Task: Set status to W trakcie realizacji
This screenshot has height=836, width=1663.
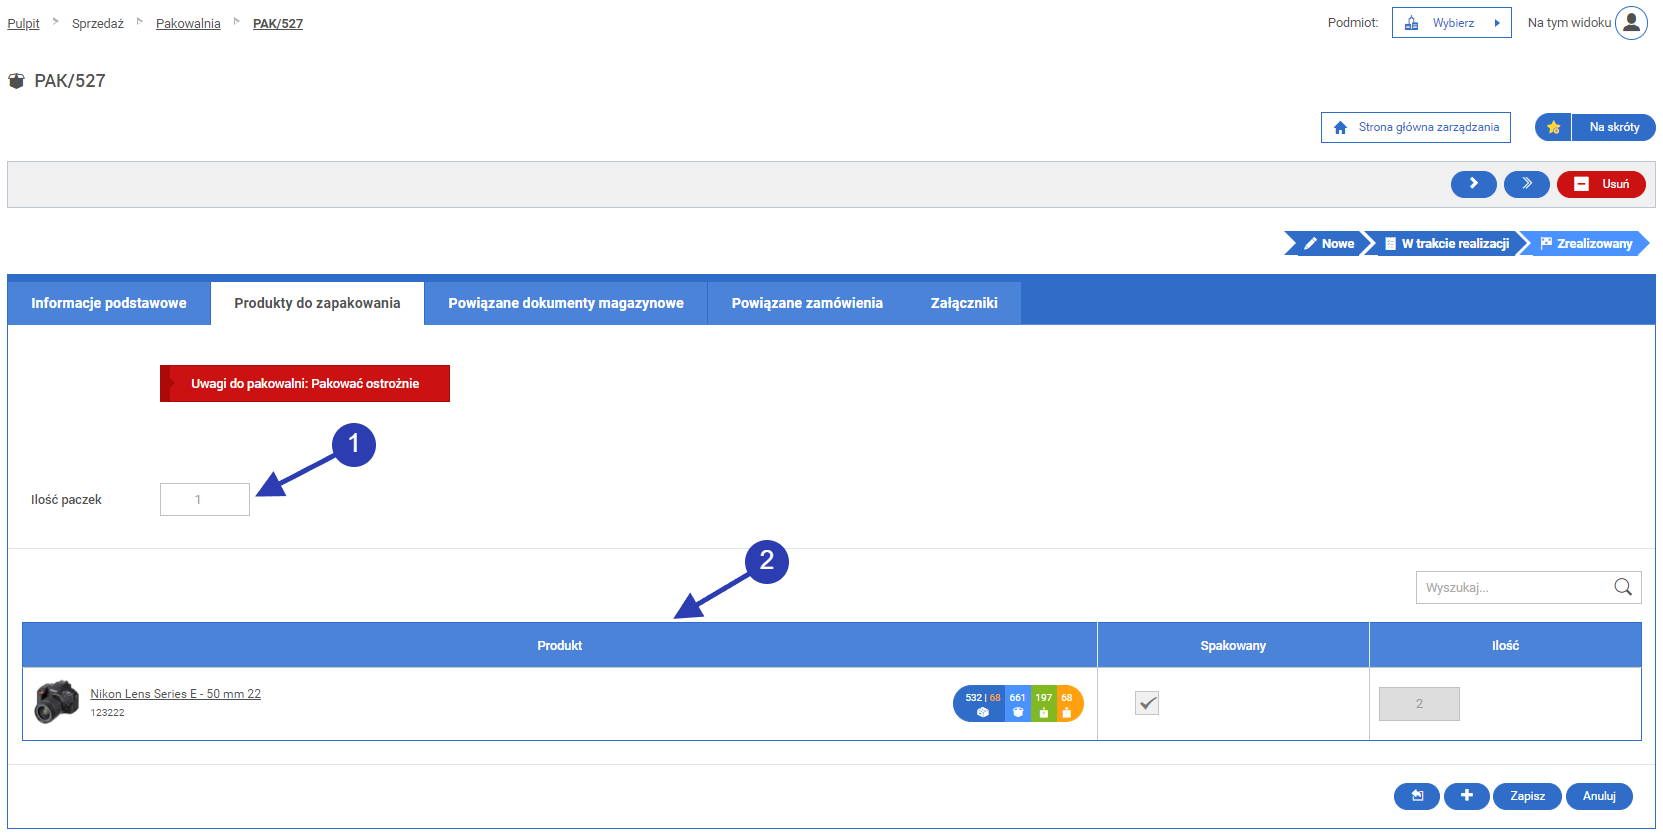Action: coord(1446,244)
